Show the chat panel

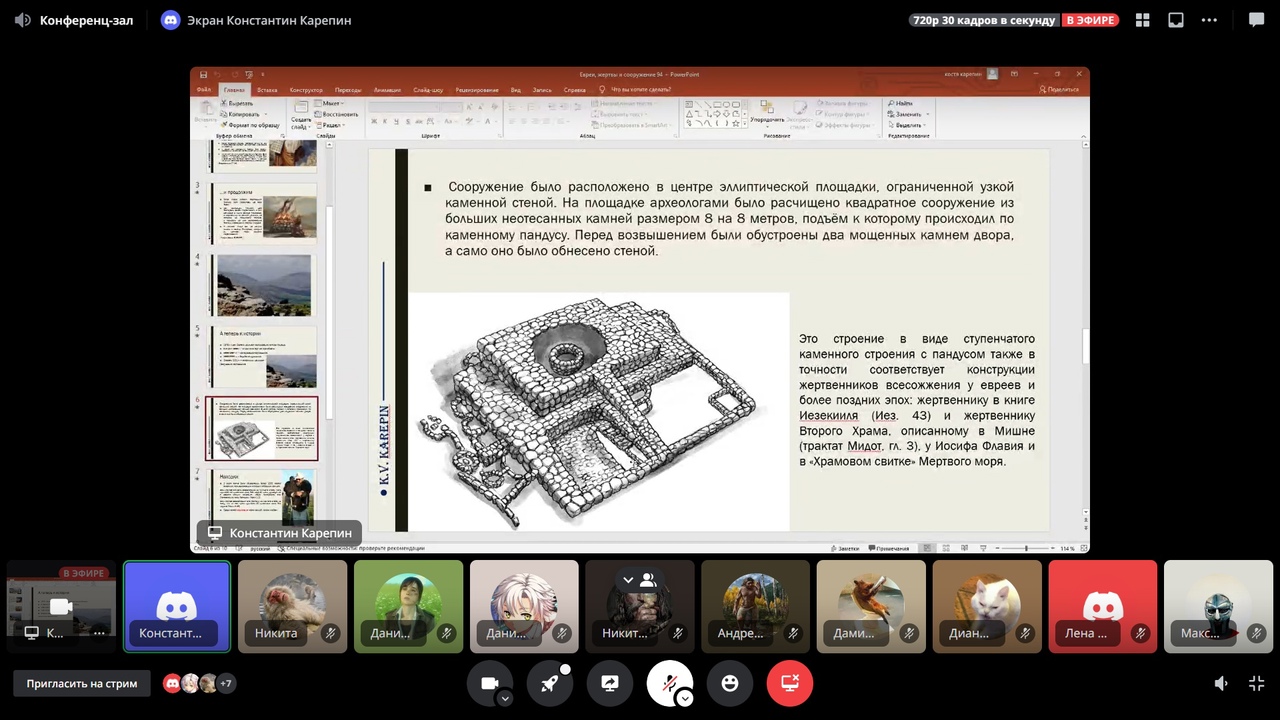click(1257, 20)
